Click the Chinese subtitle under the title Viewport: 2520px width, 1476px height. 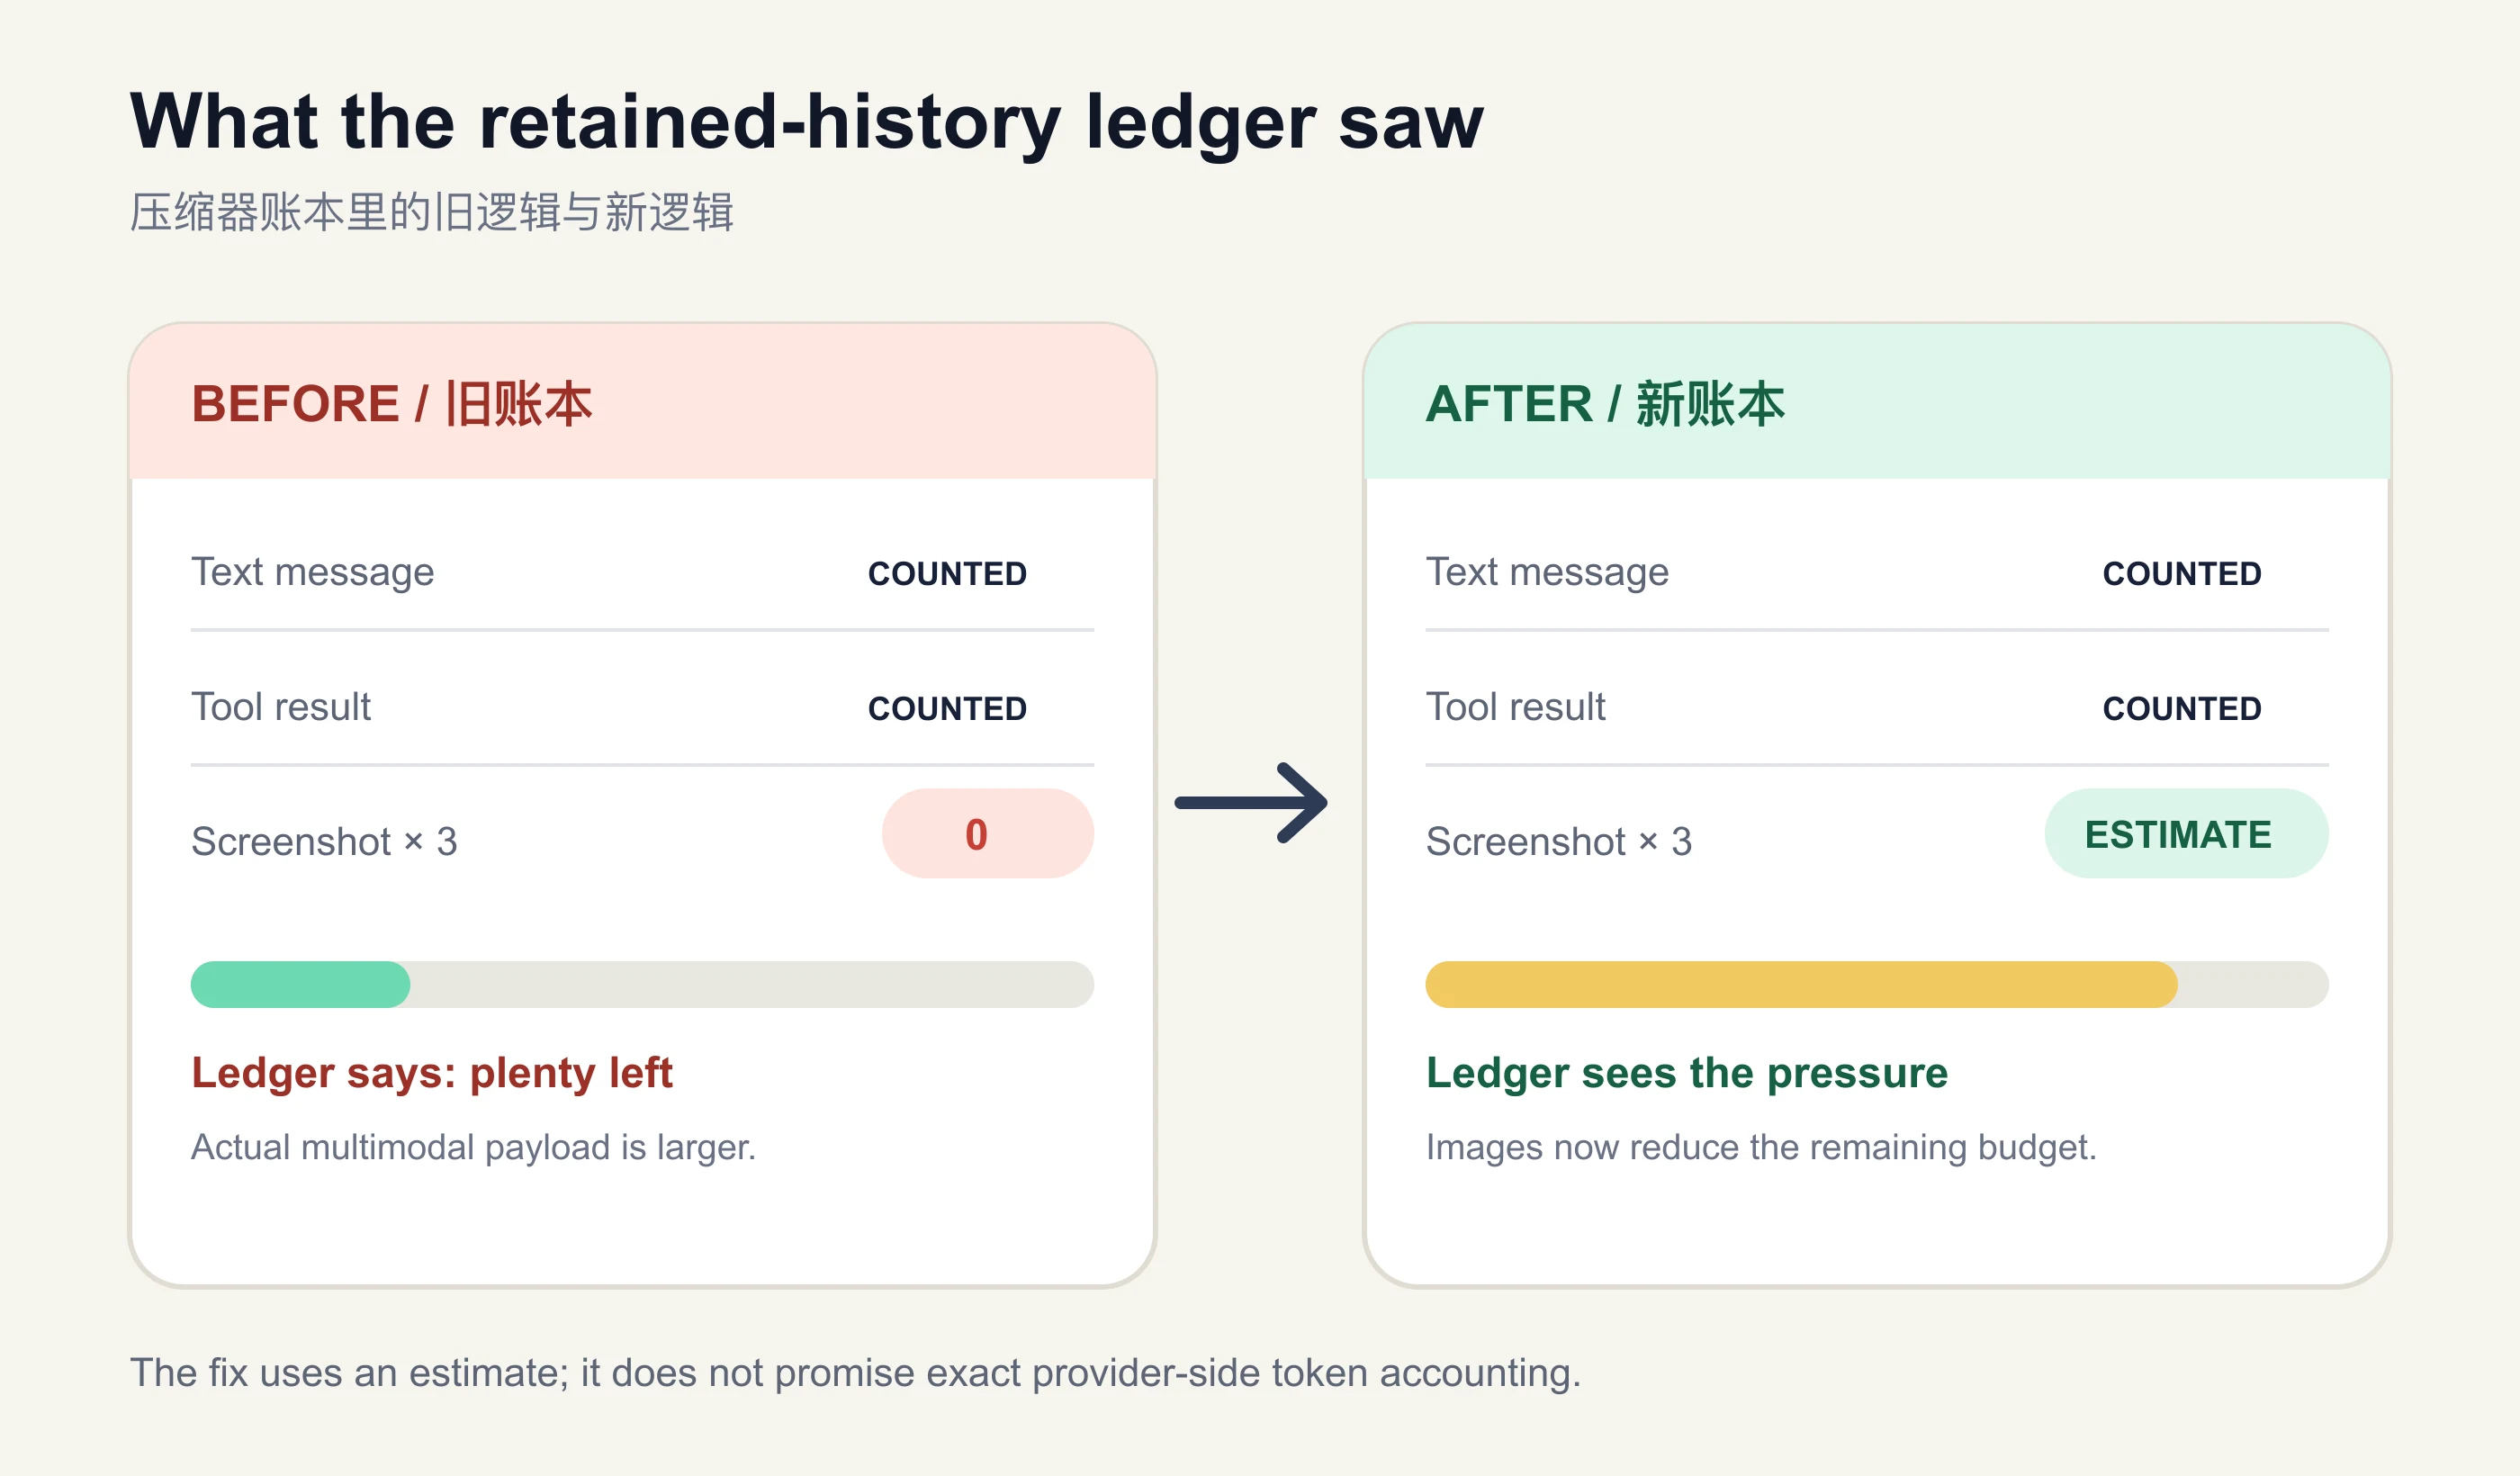click(432, 213)
